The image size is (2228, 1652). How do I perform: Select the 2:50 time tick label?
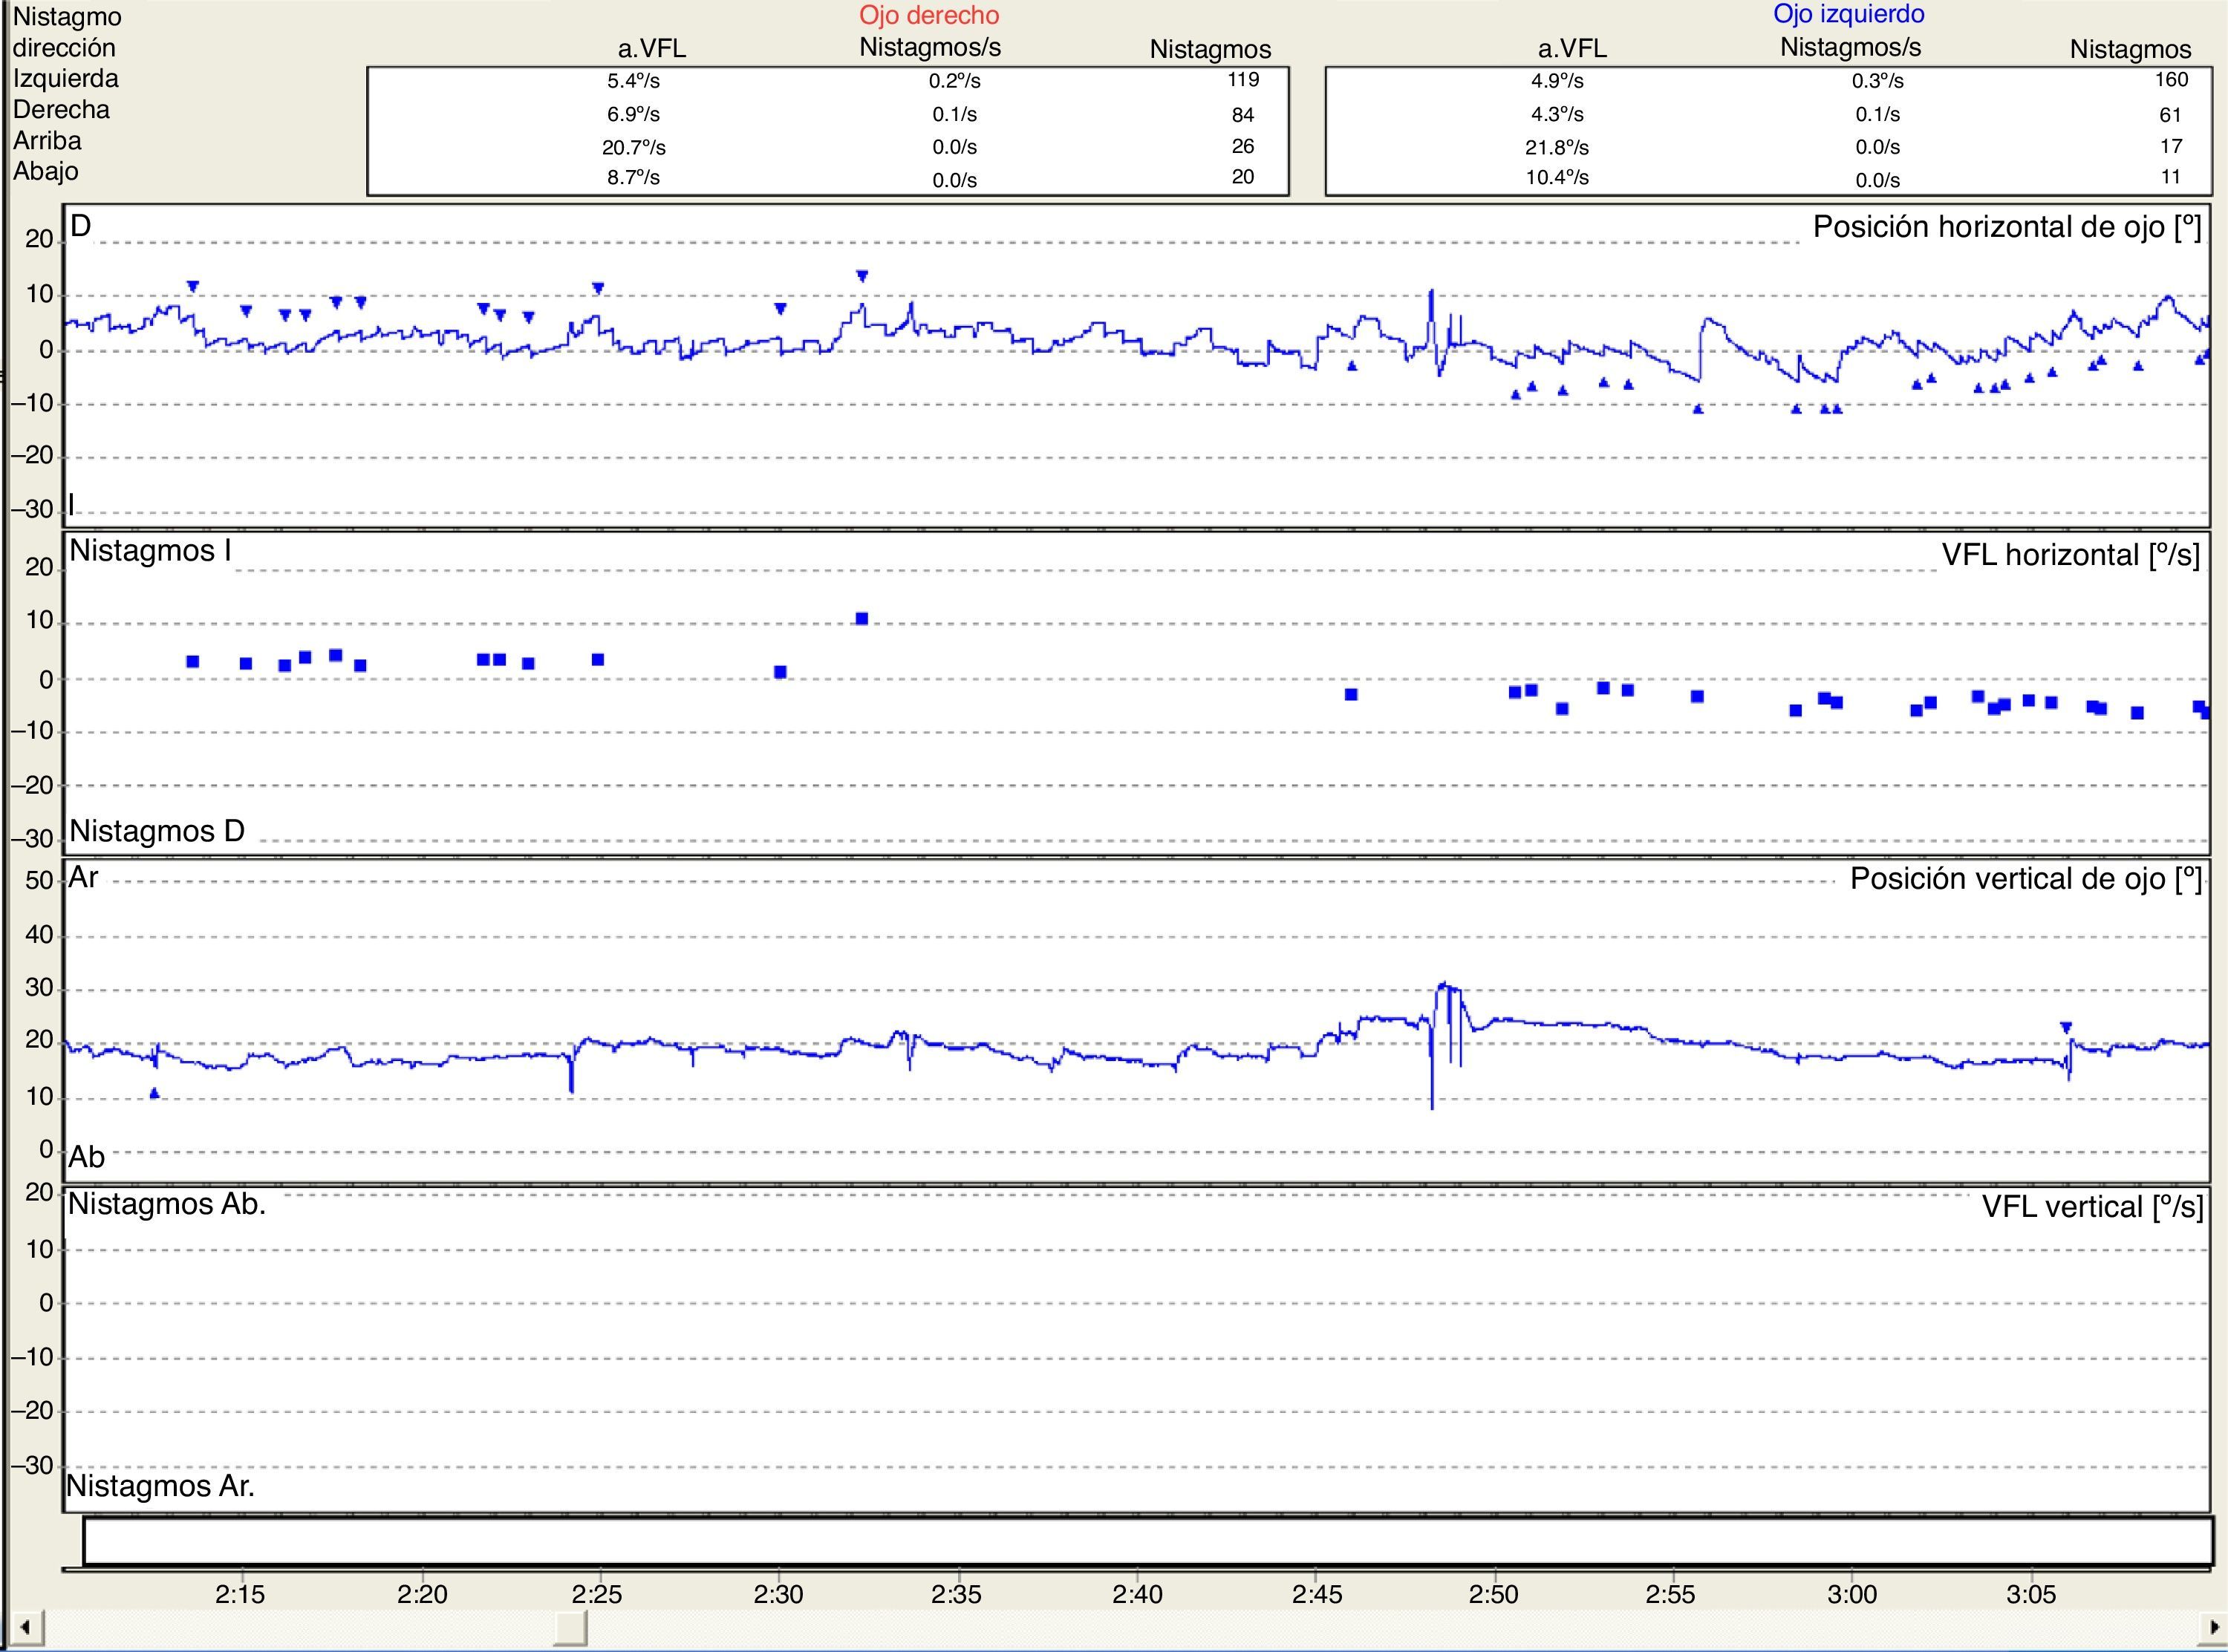coord(1493,1594)
